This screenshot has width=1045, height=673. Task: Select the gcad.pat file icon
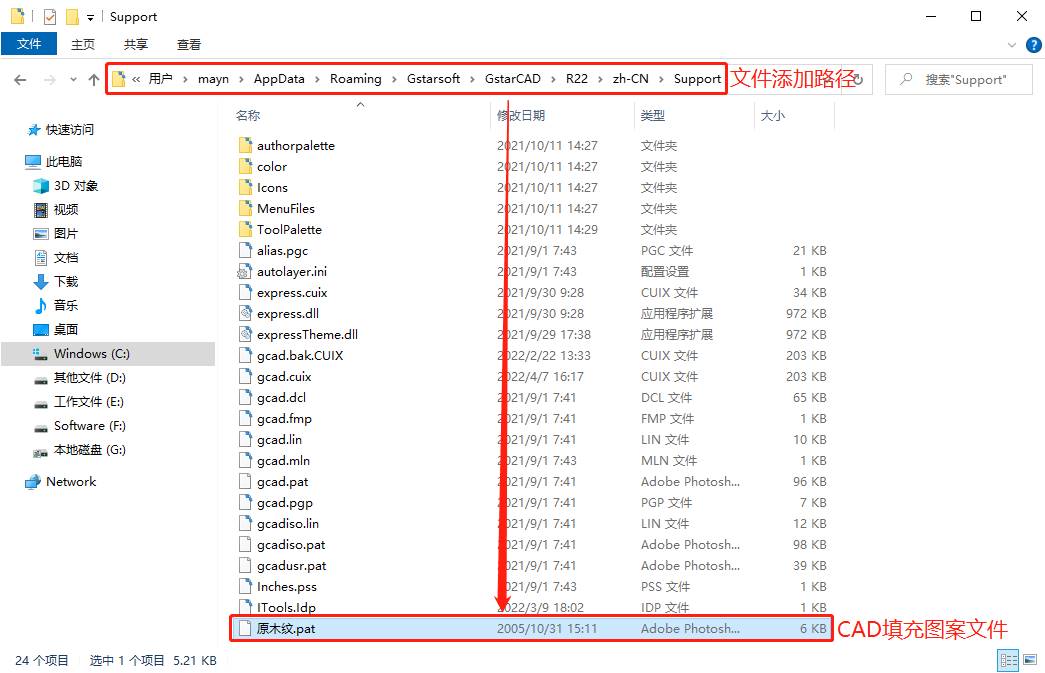pyautogui.click(x=244, y=481)
